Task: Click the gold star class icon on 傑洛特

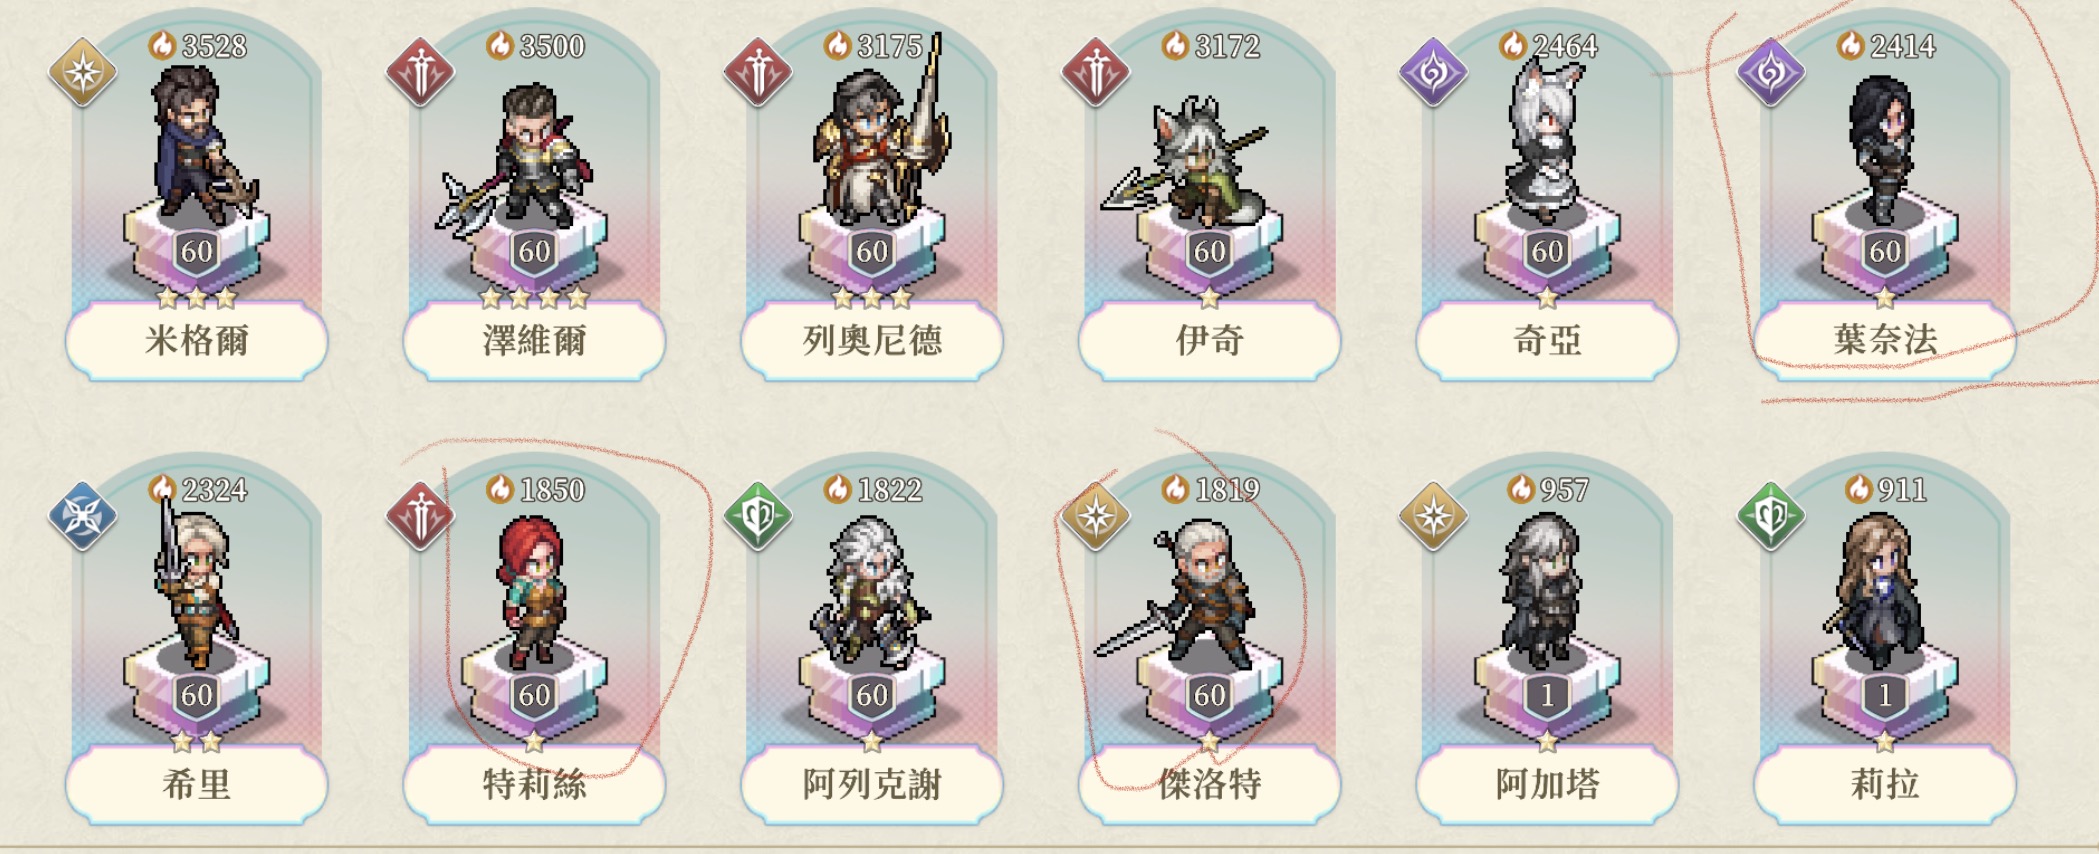Action: coord(1096,516)
